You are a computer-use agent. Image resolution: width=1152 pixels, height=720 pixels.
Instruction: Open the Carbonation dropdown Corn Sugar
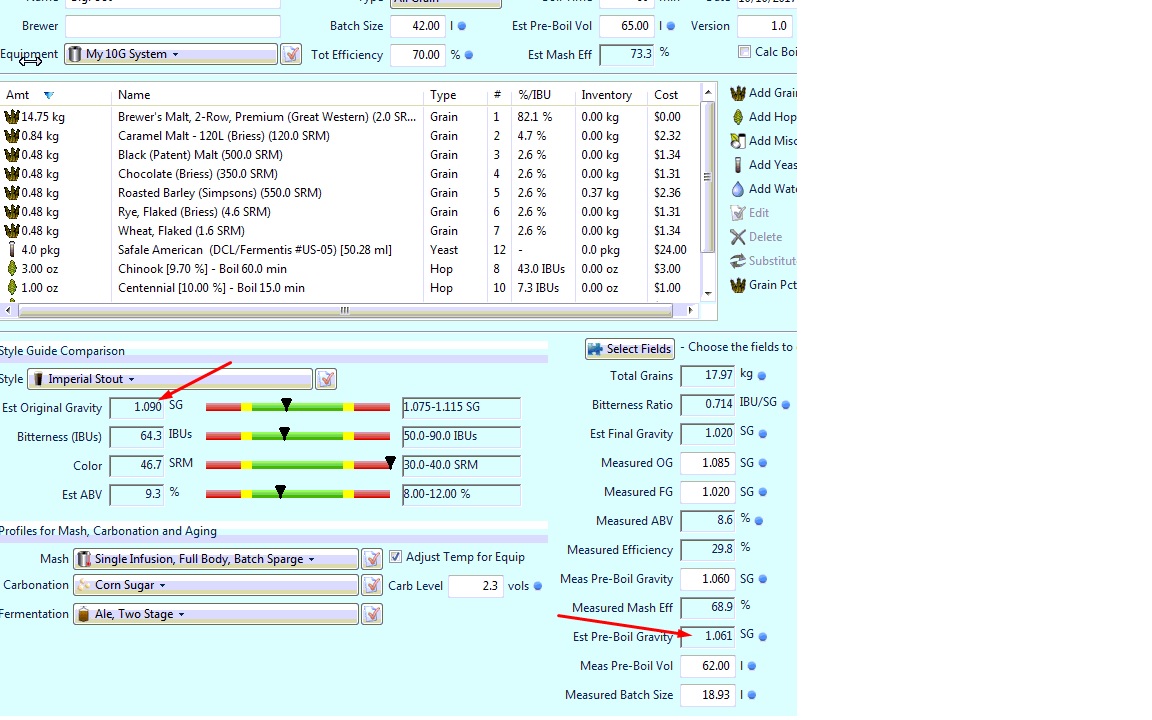(x=216, y=585)
